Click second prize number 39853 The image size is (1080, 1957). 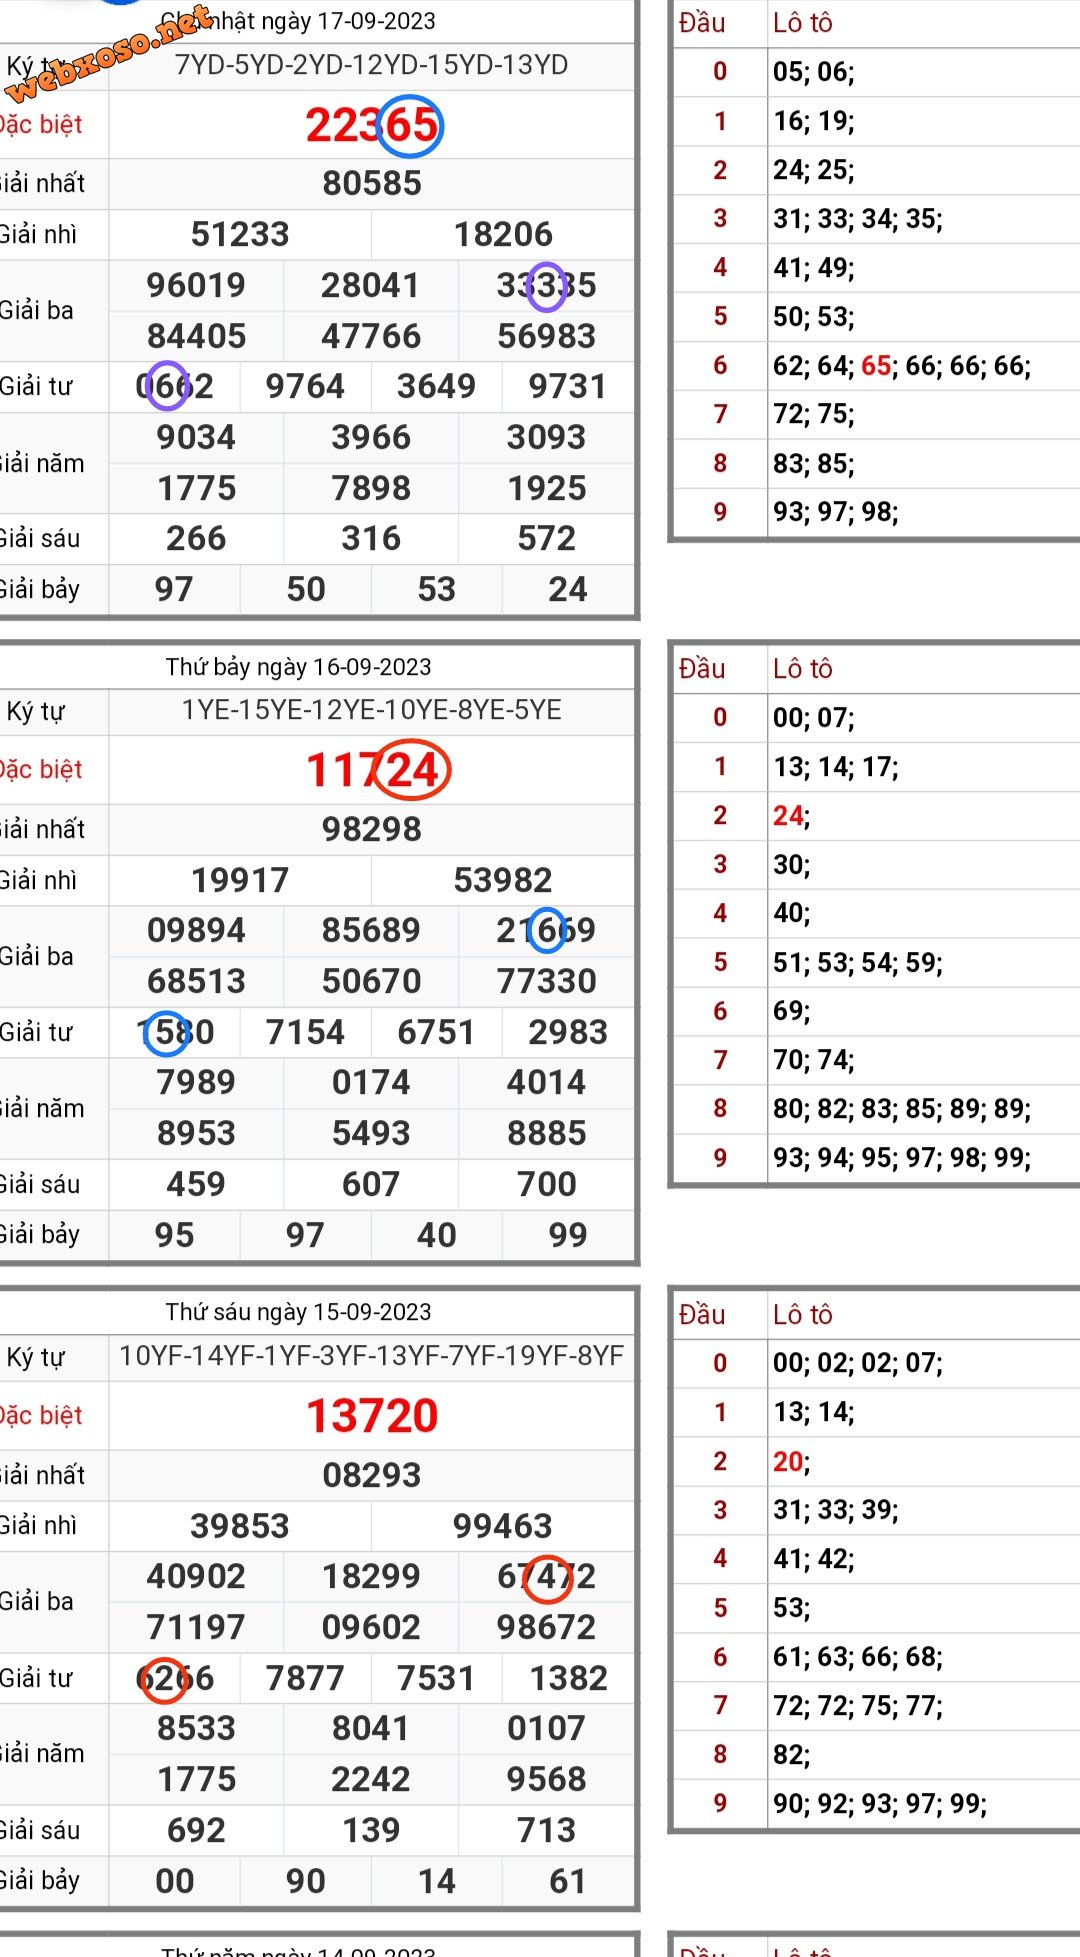click(x=240, y=1527)
